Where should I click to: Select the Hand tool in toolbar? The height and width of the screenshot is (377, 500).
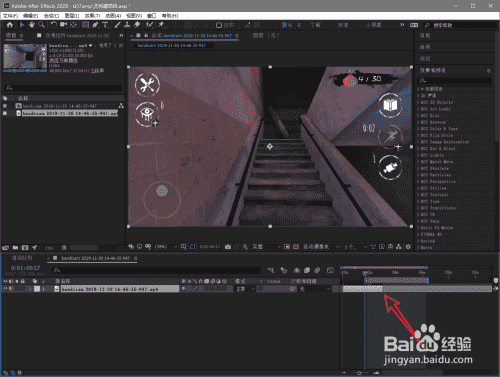(x=32, y=25)
